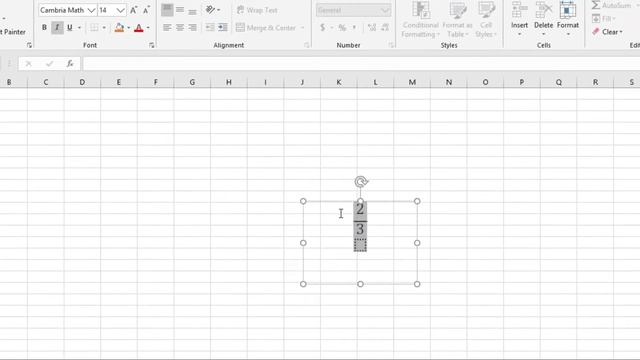This screenshot has height=360, width=640.
Task: Open Cell Styles menu
Action: [x=486, y=20]
